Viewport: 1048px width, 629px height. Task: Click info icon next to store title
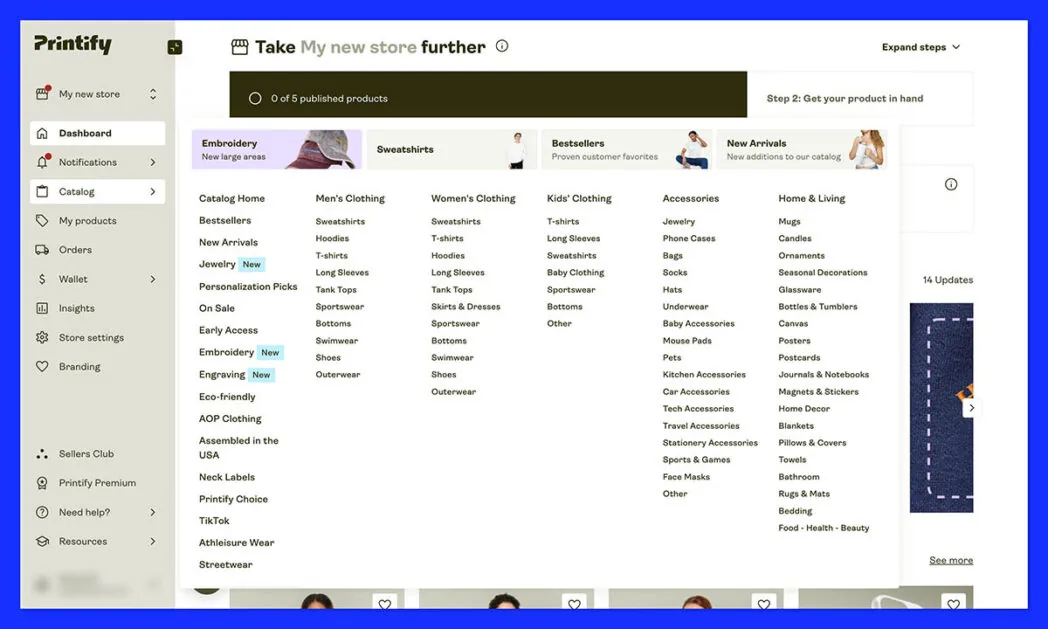[502, 46]
